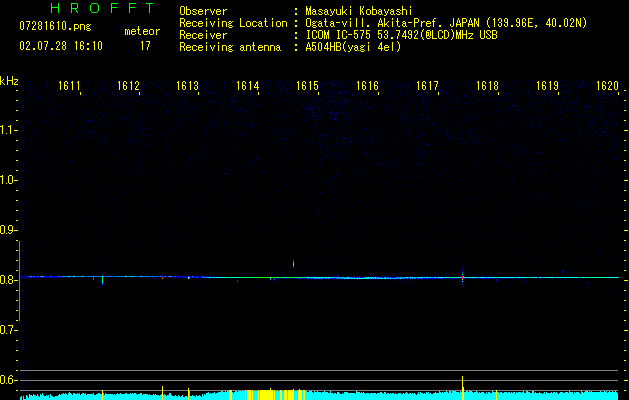Click the 0.9 frequency axis label

8,230
